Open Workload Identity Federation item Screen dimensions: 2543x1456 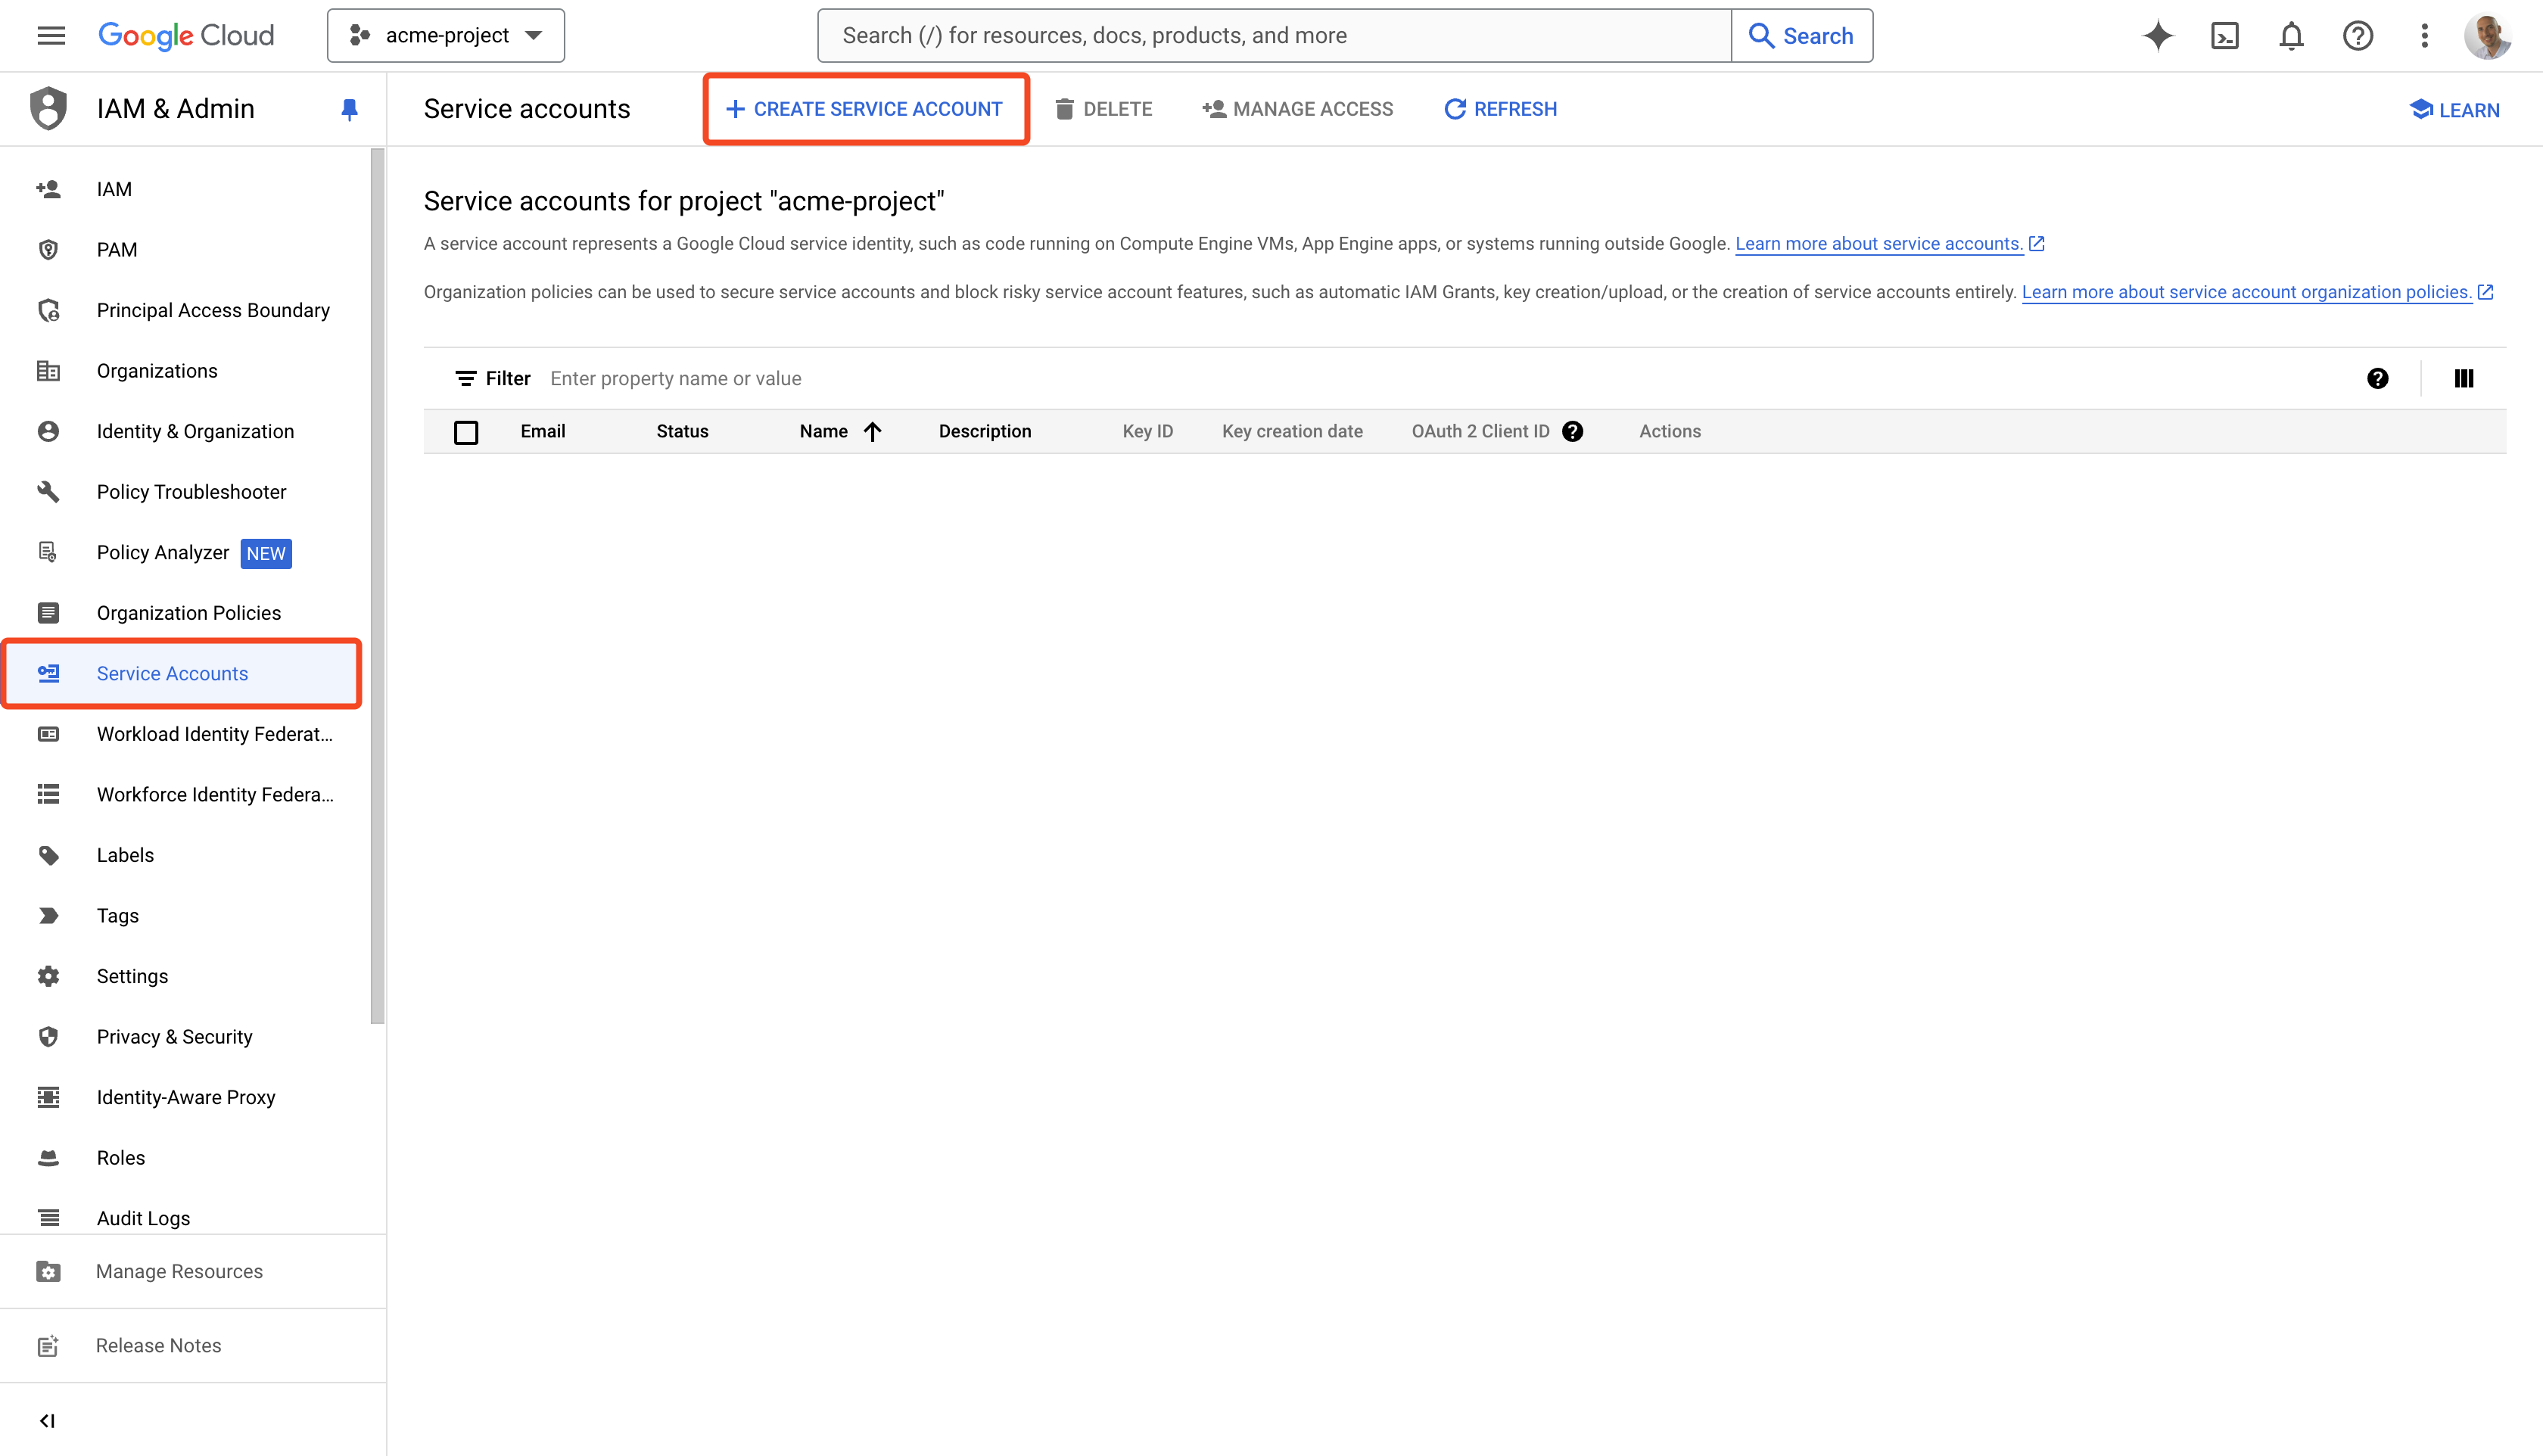point(185,734)
